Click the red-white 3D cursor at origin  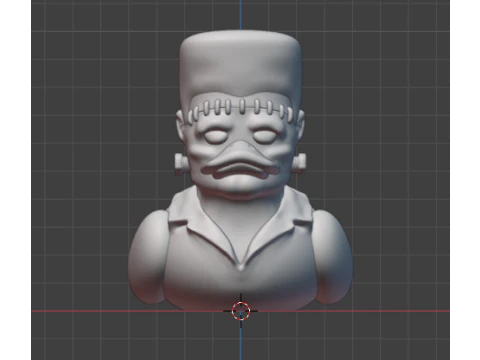click(x=240, y=311)
